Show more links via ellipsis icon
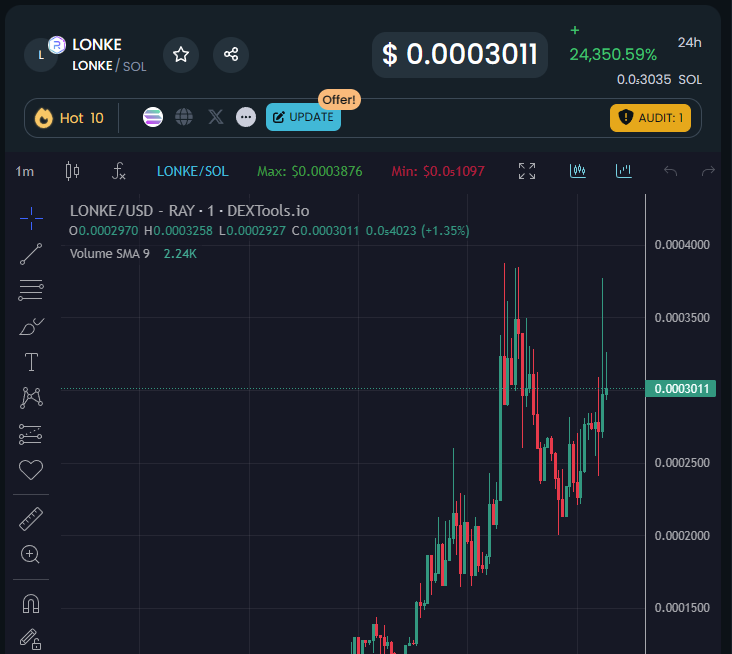Image resolution: width=732 pixels, height=654 pixels. [x=246, y=117]
